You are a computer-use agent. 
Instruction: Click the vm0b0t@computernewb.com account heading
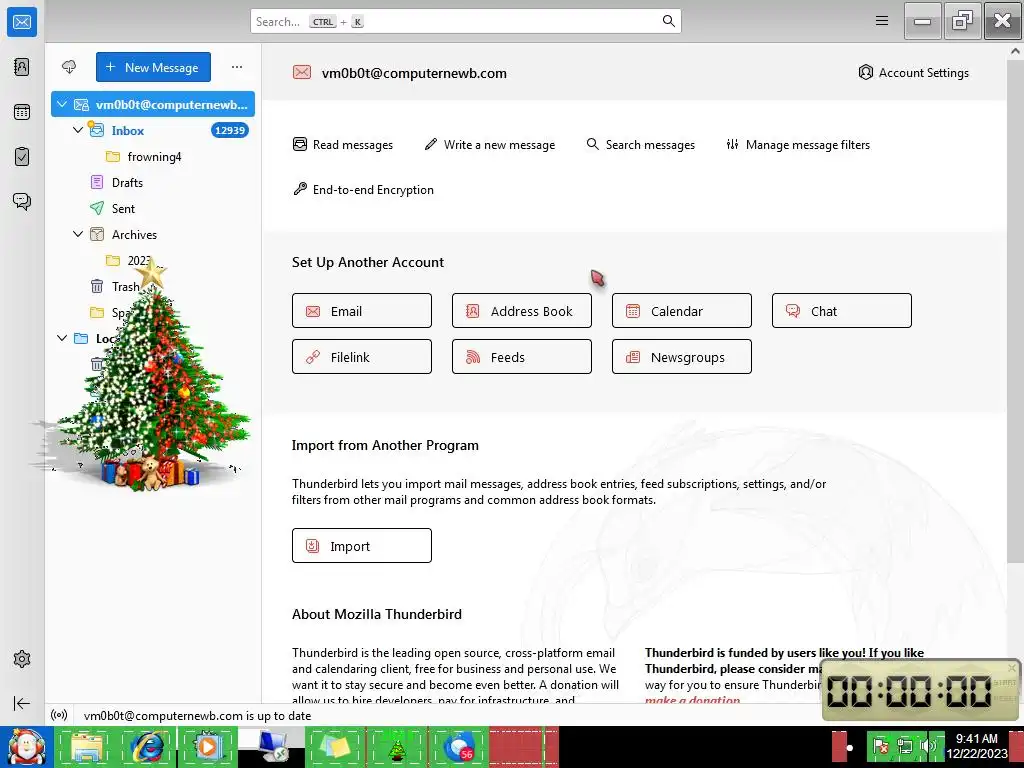tap(413, 73)
